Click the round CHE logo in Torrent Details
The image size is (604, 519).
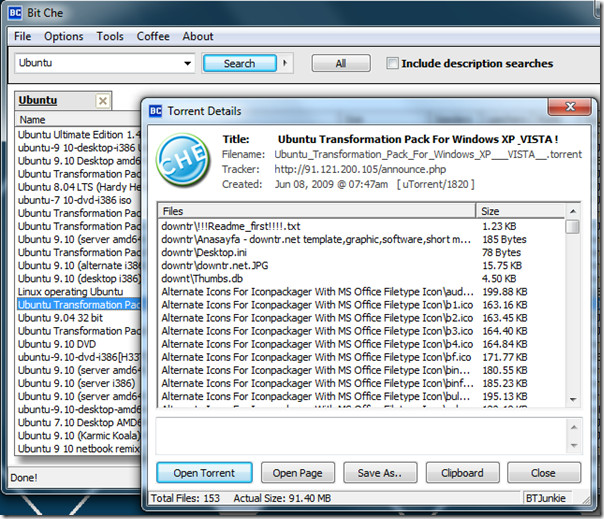pyautogui.click(x=183, y=160)
